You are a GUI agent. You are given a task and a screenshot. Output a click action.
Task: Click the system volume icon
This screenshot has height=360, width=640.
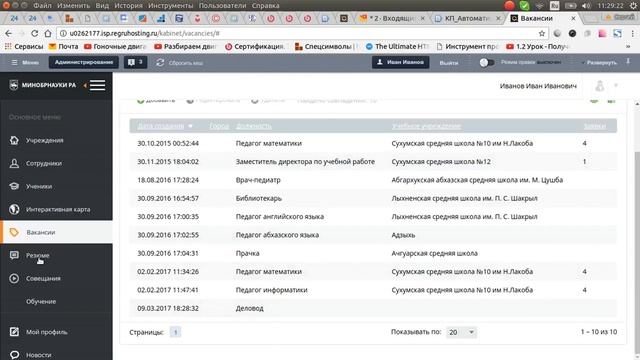pyautogui.click(x=586, y=6)
